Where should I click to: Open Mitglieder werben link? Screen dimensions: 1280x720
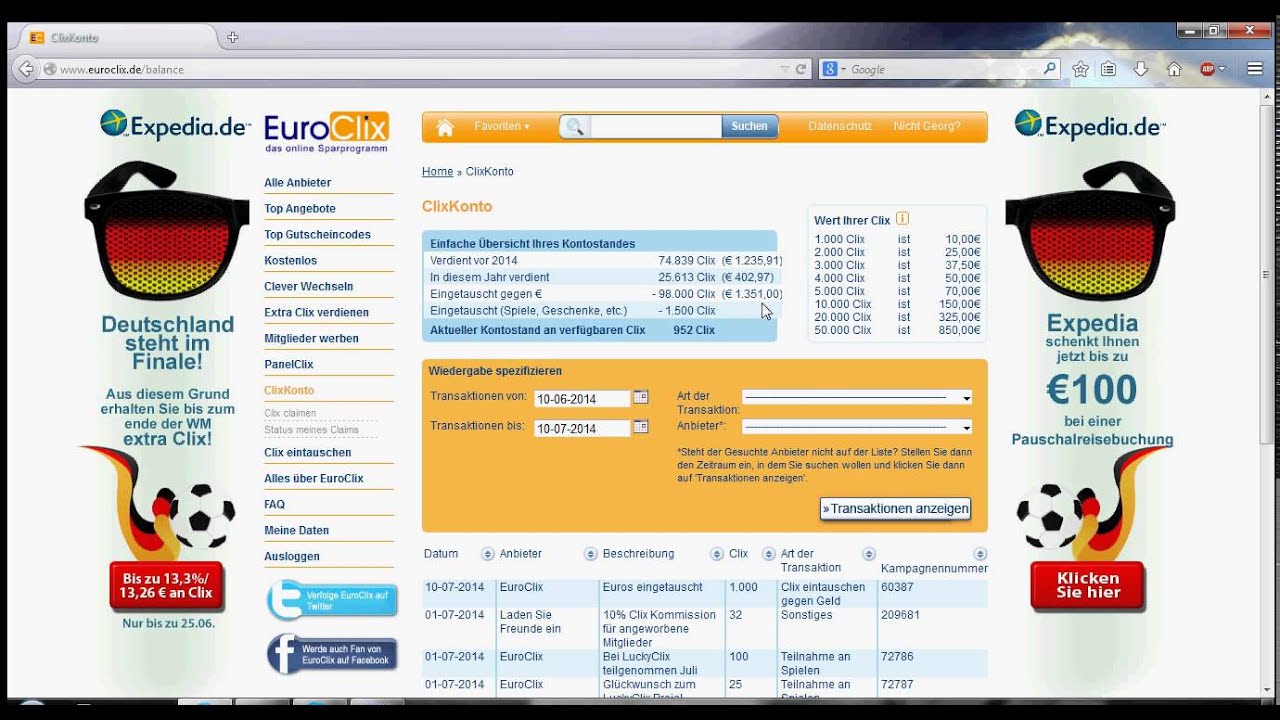tap(311, 339)
